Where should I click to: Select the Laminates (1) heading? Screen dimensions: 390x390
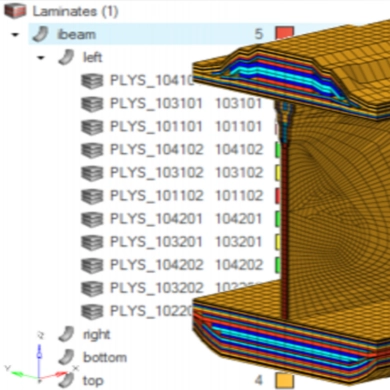[x=75, y=11]
